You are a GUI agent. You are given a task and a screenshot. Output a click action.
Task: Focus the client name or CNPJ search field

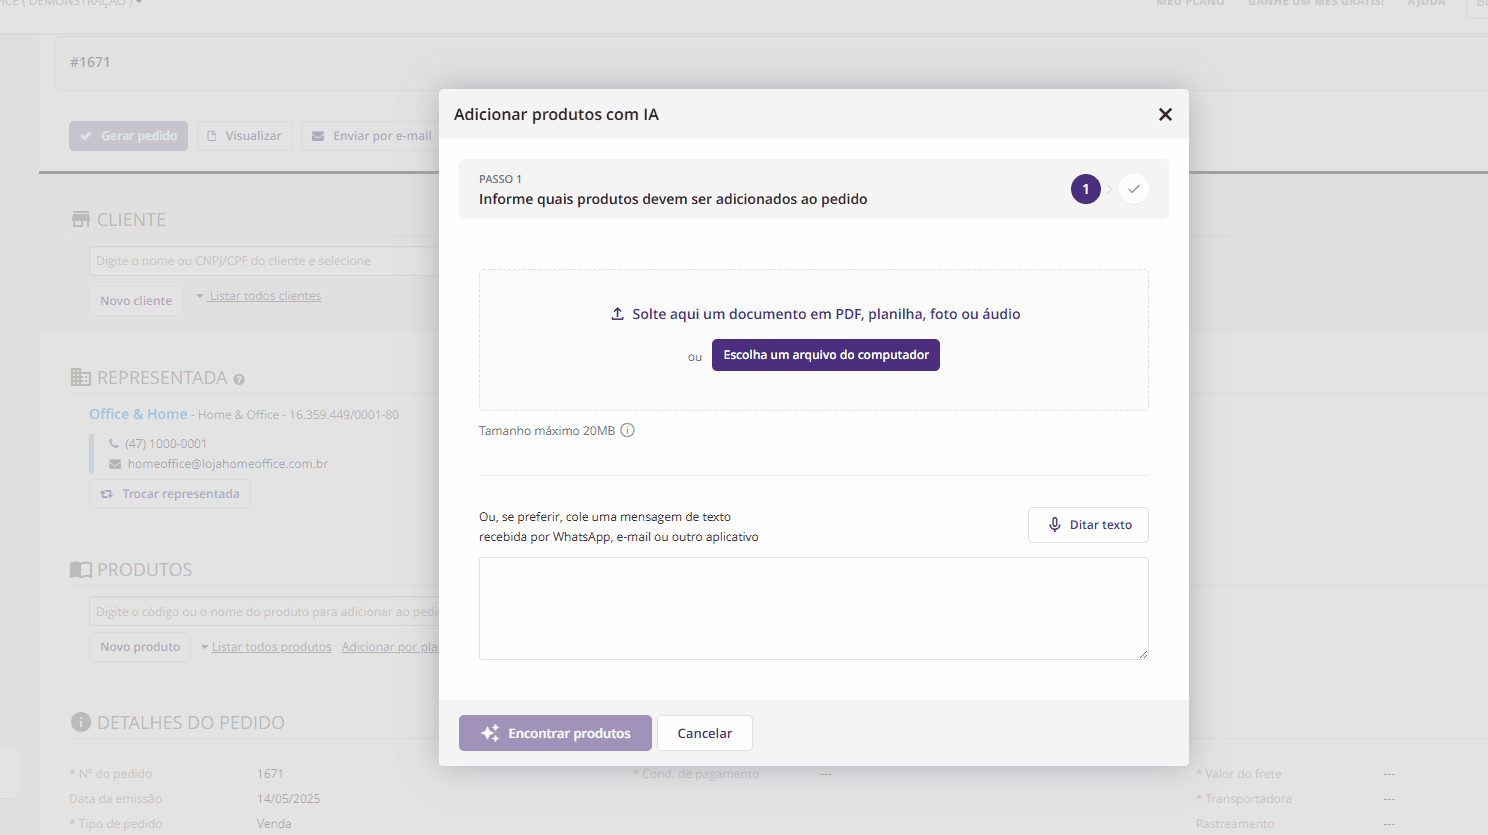pos(264,261)
